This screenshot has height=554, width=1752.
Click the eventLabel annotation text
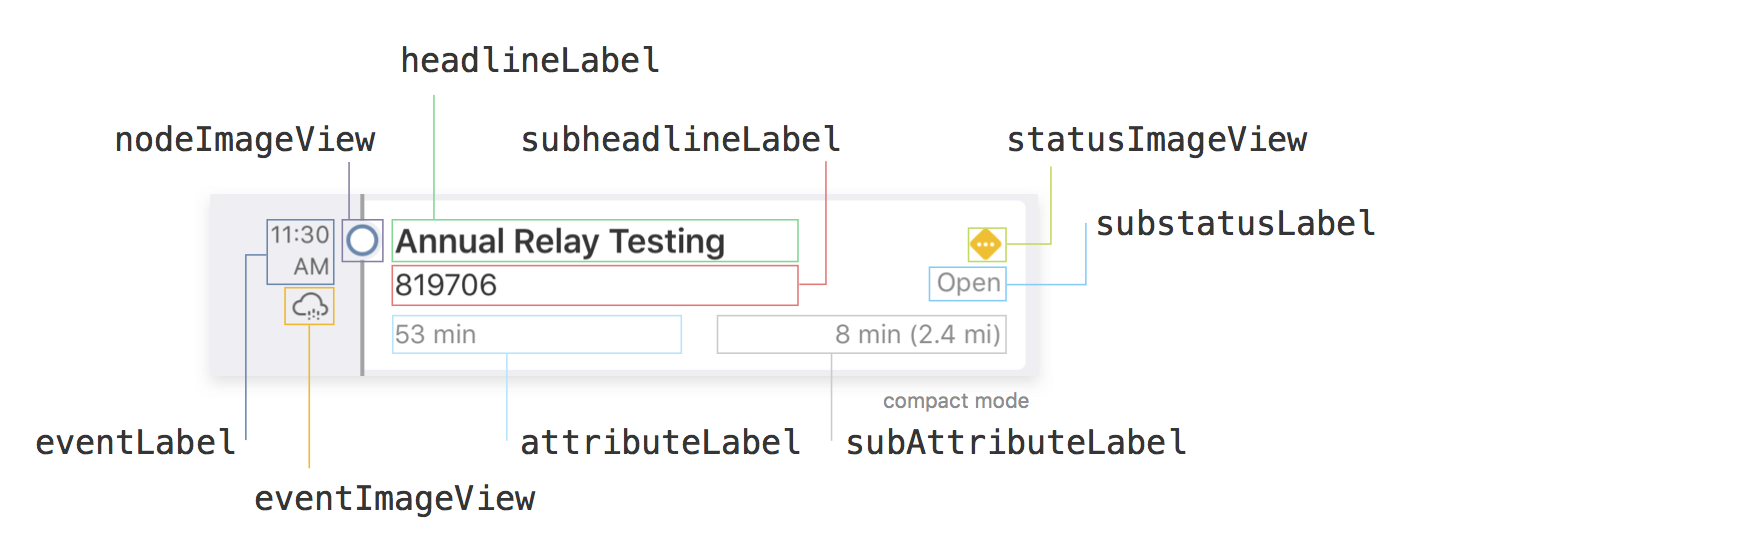pyautogui.click(x=136, y=443)
